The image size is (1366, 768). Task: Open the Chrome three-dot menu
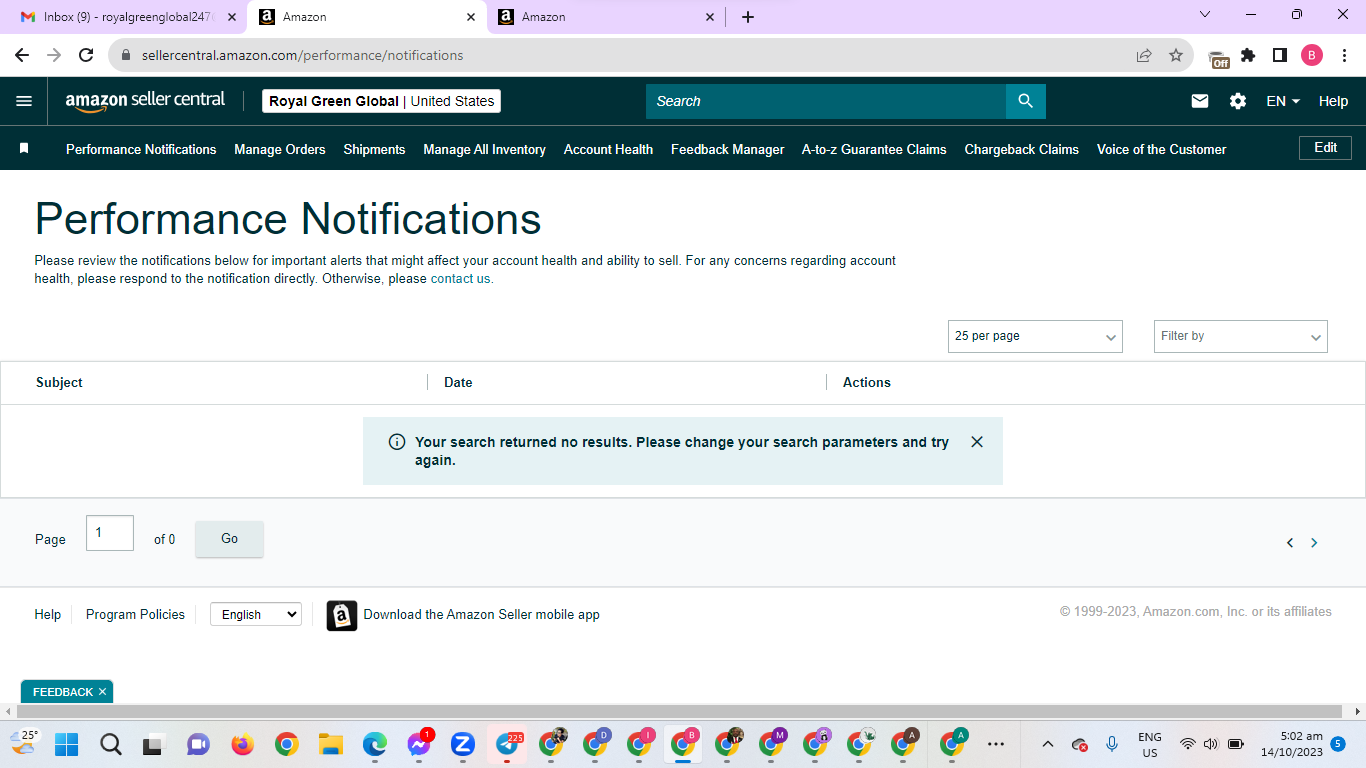[x=1344, y=55]
